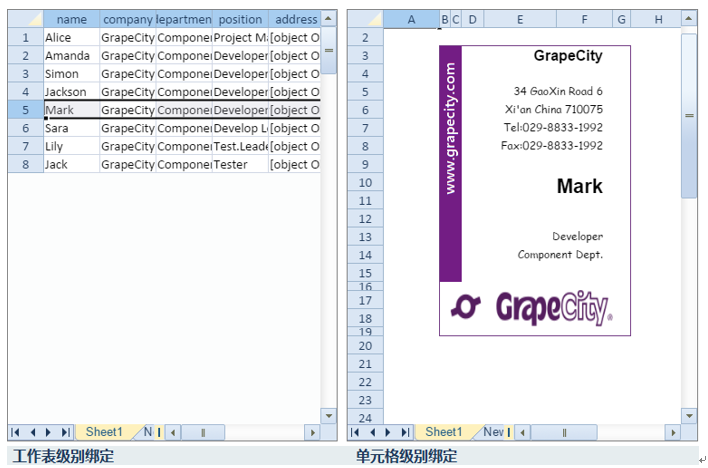Click the Amanda name cell
The width and height of the screenshot is (708, 468).
[71, 55]
